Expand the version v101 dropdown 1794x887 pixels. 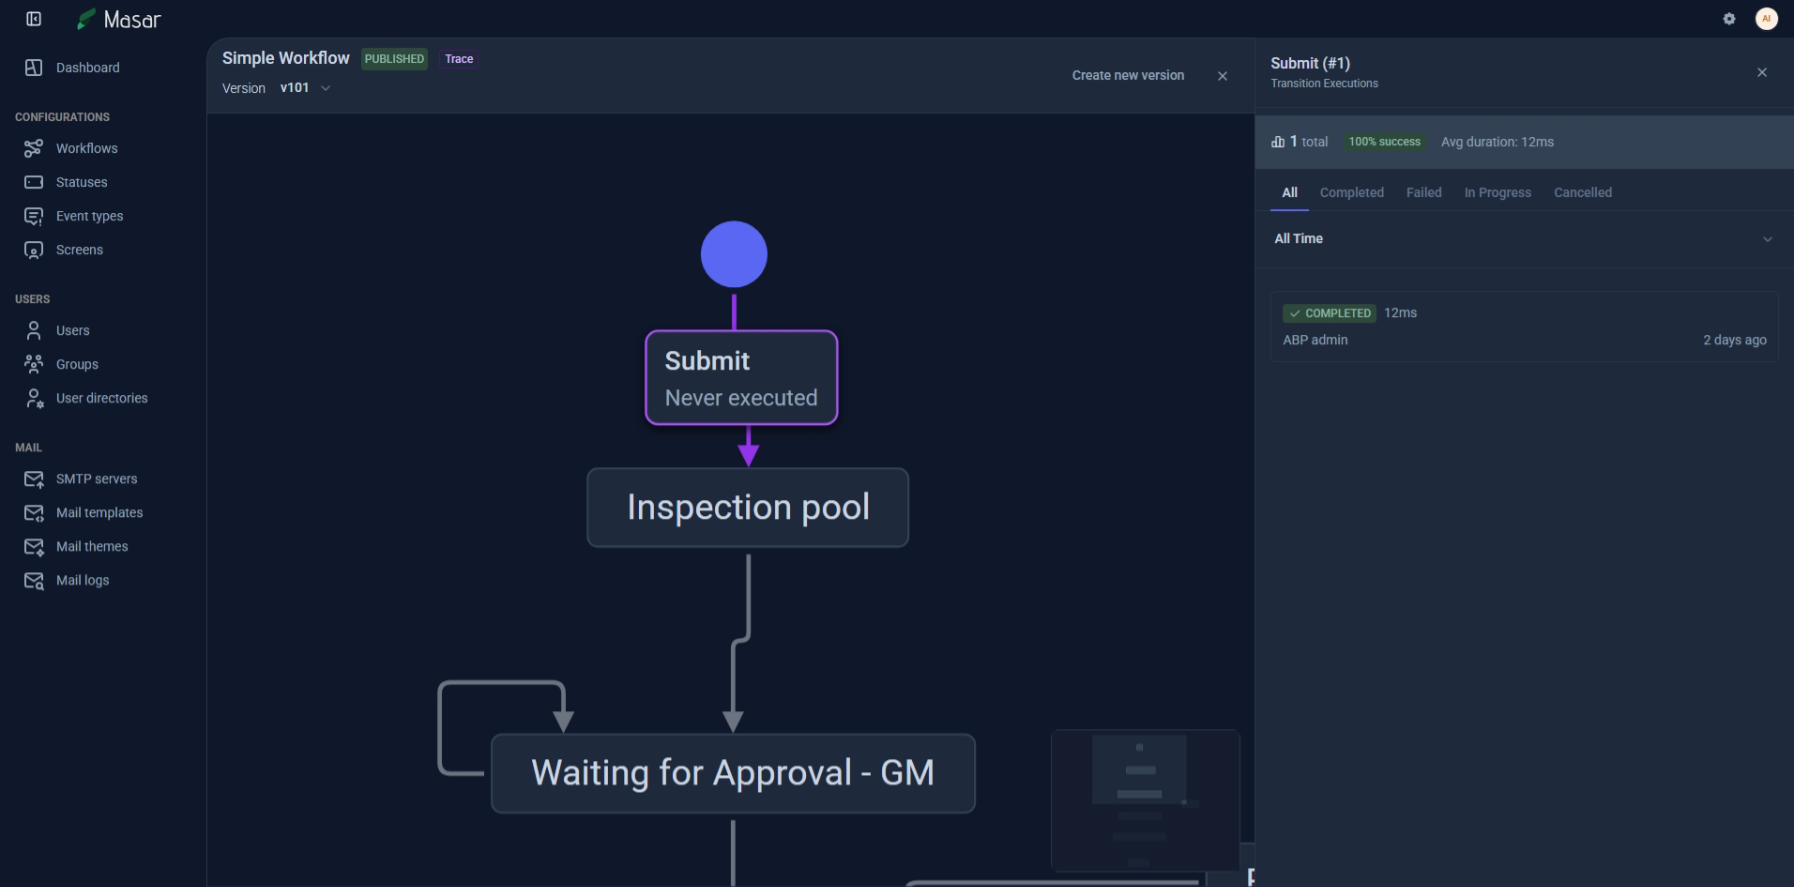point(305,88)
